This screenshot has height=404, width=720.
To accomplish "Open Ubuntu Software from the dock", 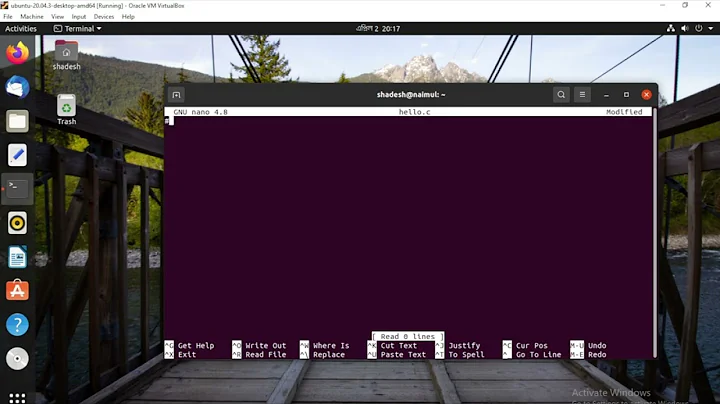I will pyautogui.click(x=17, y=291).
